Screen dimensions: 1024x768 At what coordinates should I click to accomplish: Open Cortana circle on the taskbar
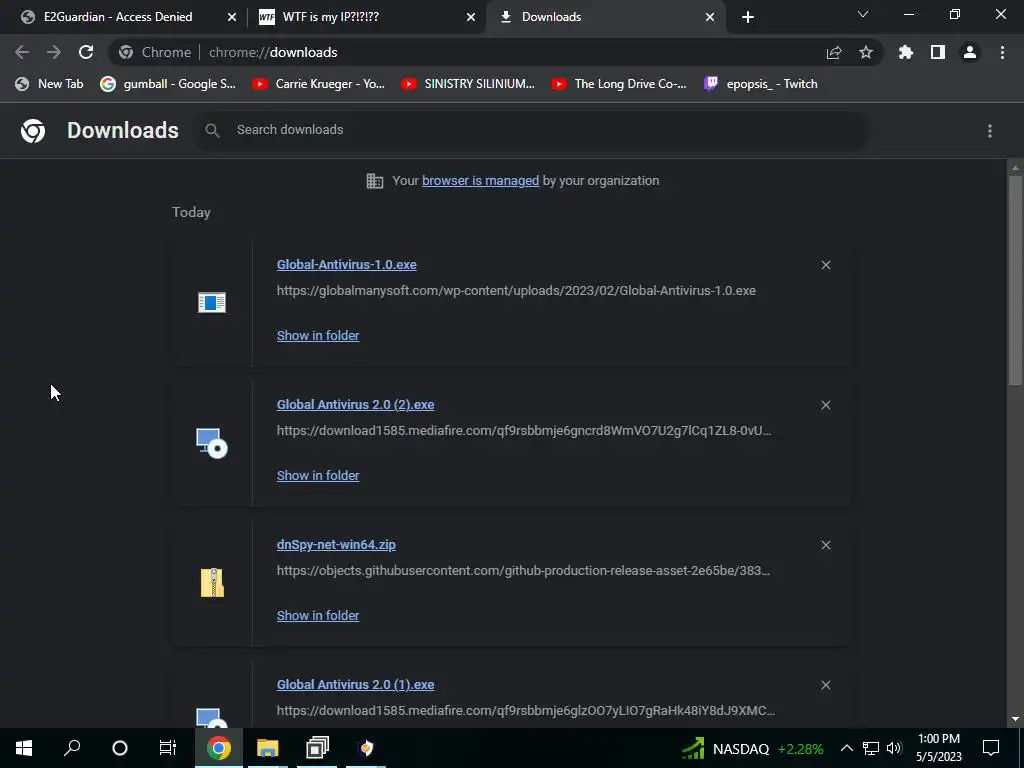120,748
